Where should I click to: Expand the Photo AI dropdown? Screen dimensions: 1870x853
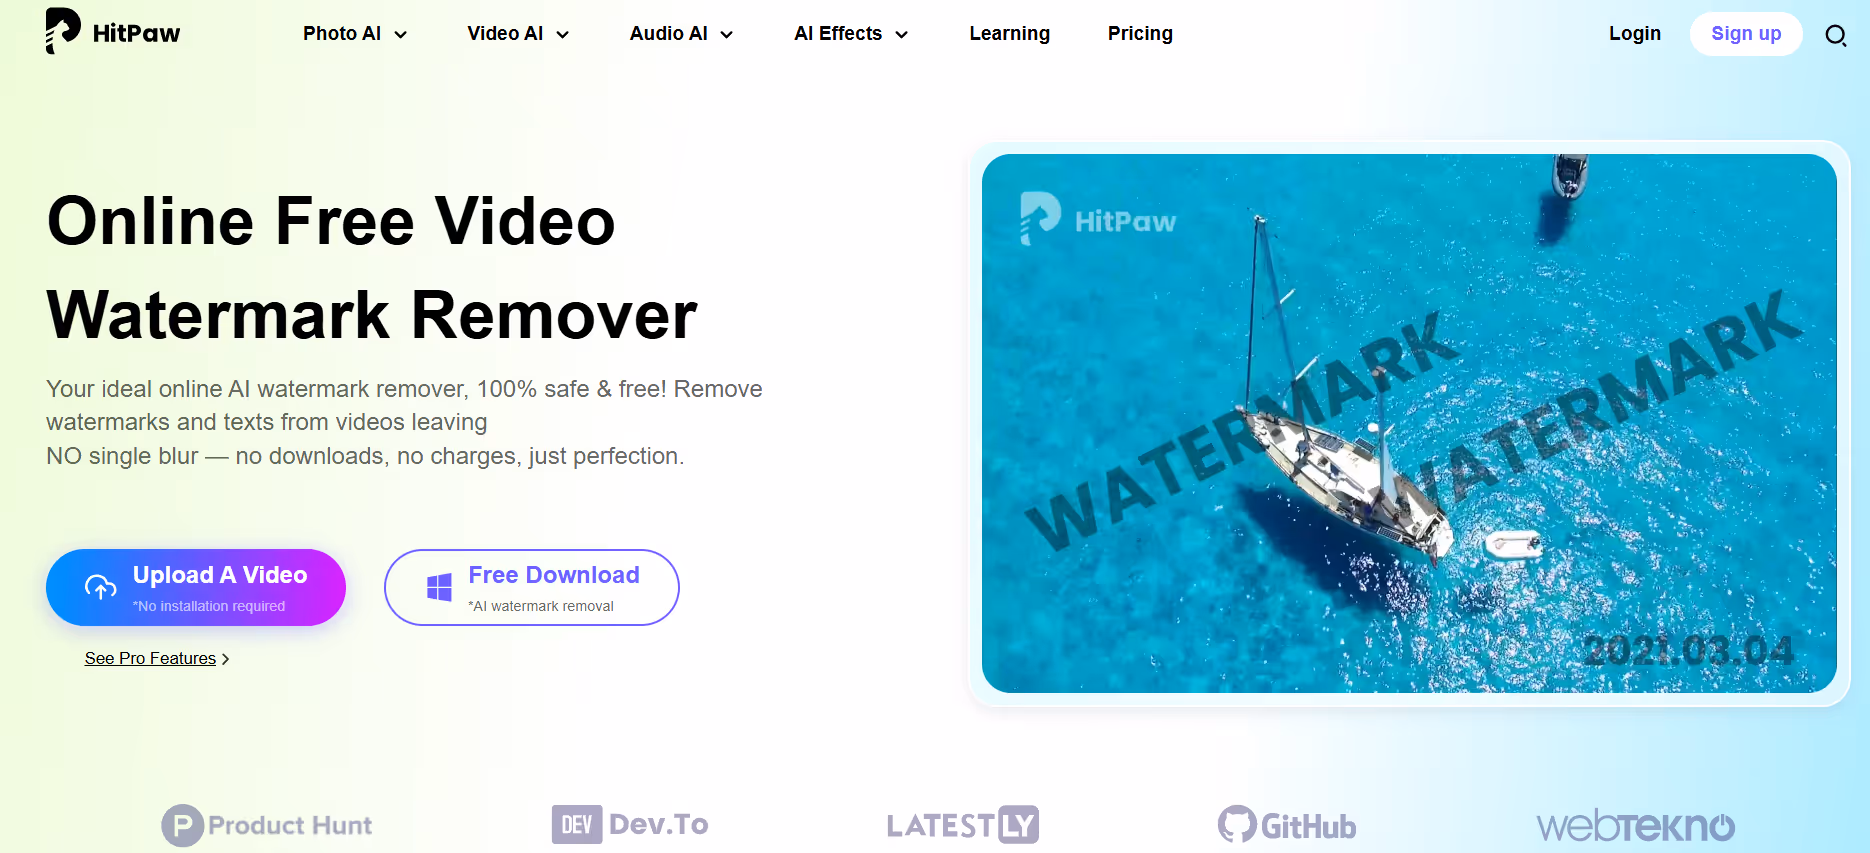355,34
